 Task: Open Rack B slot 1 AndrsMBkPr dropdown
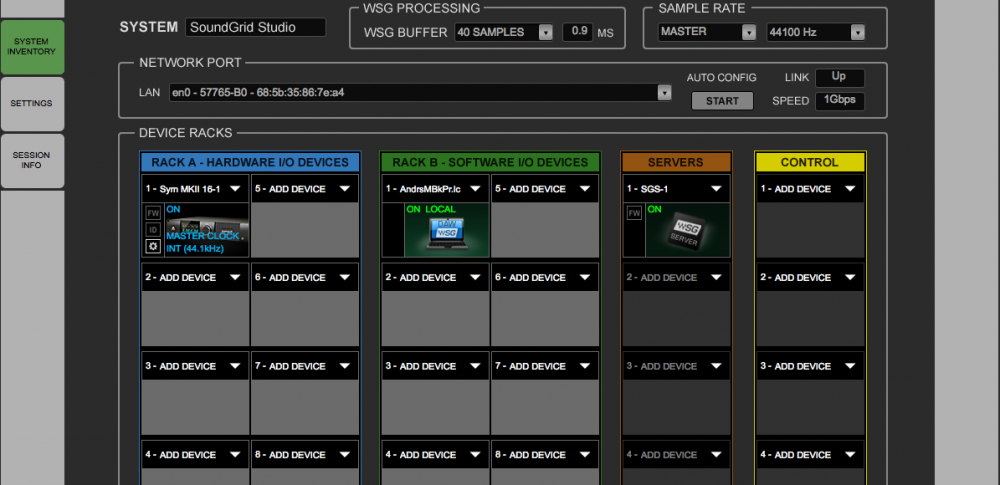(x=436, y=189)
